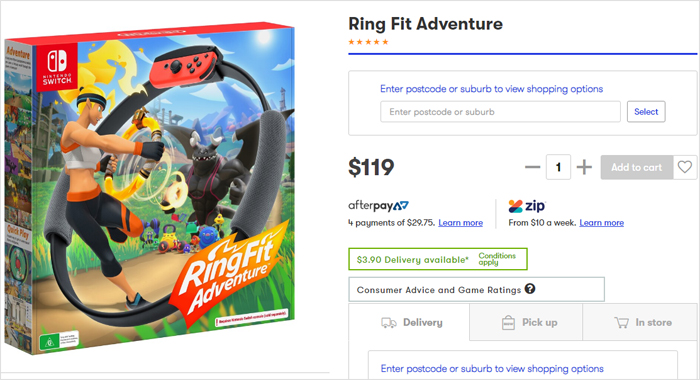The image size is (700, 380).
Task: Focus the postcode or suburb input field
Action: tap(500, 112)
